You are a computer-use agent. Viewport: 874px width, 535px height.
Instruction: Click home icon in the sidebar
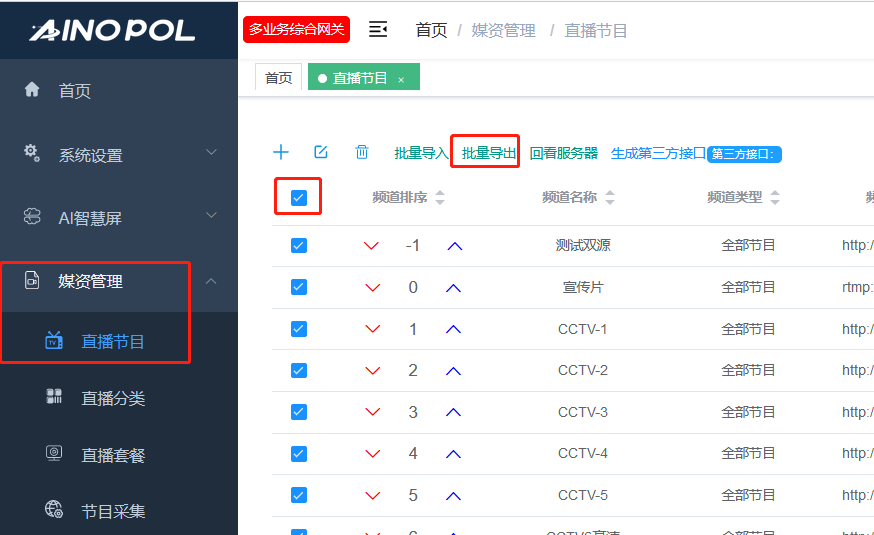pos(32,90)
